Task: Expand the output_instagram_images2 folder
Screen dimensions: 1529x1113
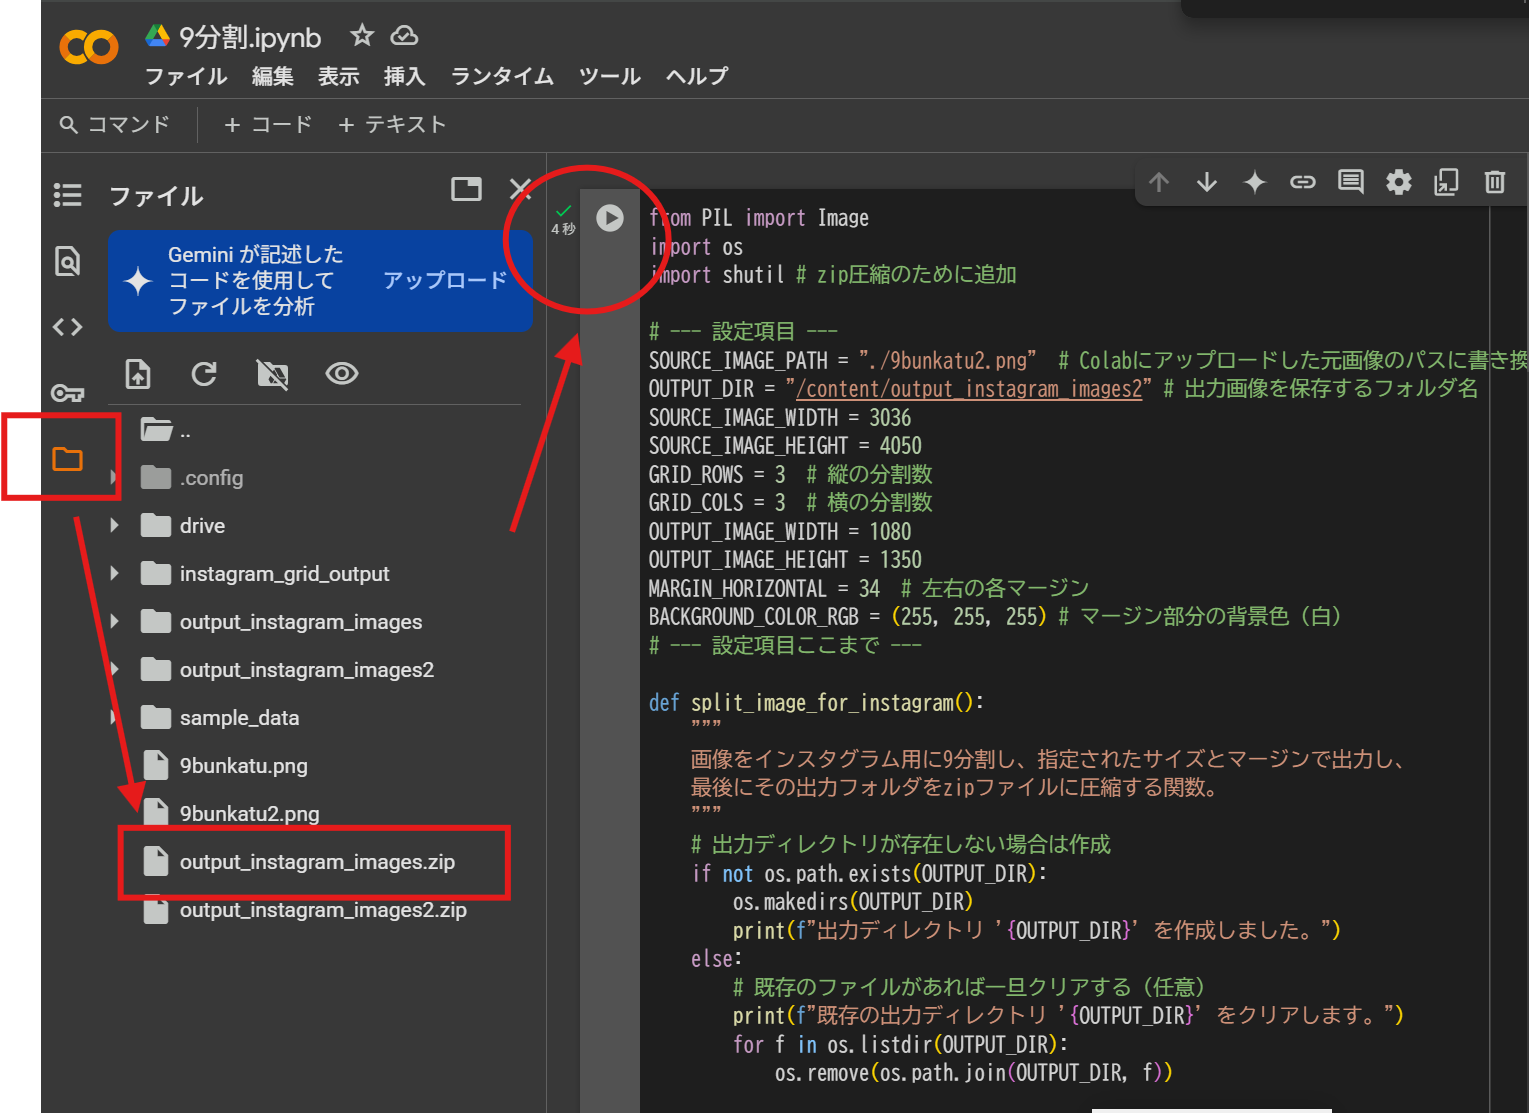Action: 115,670
